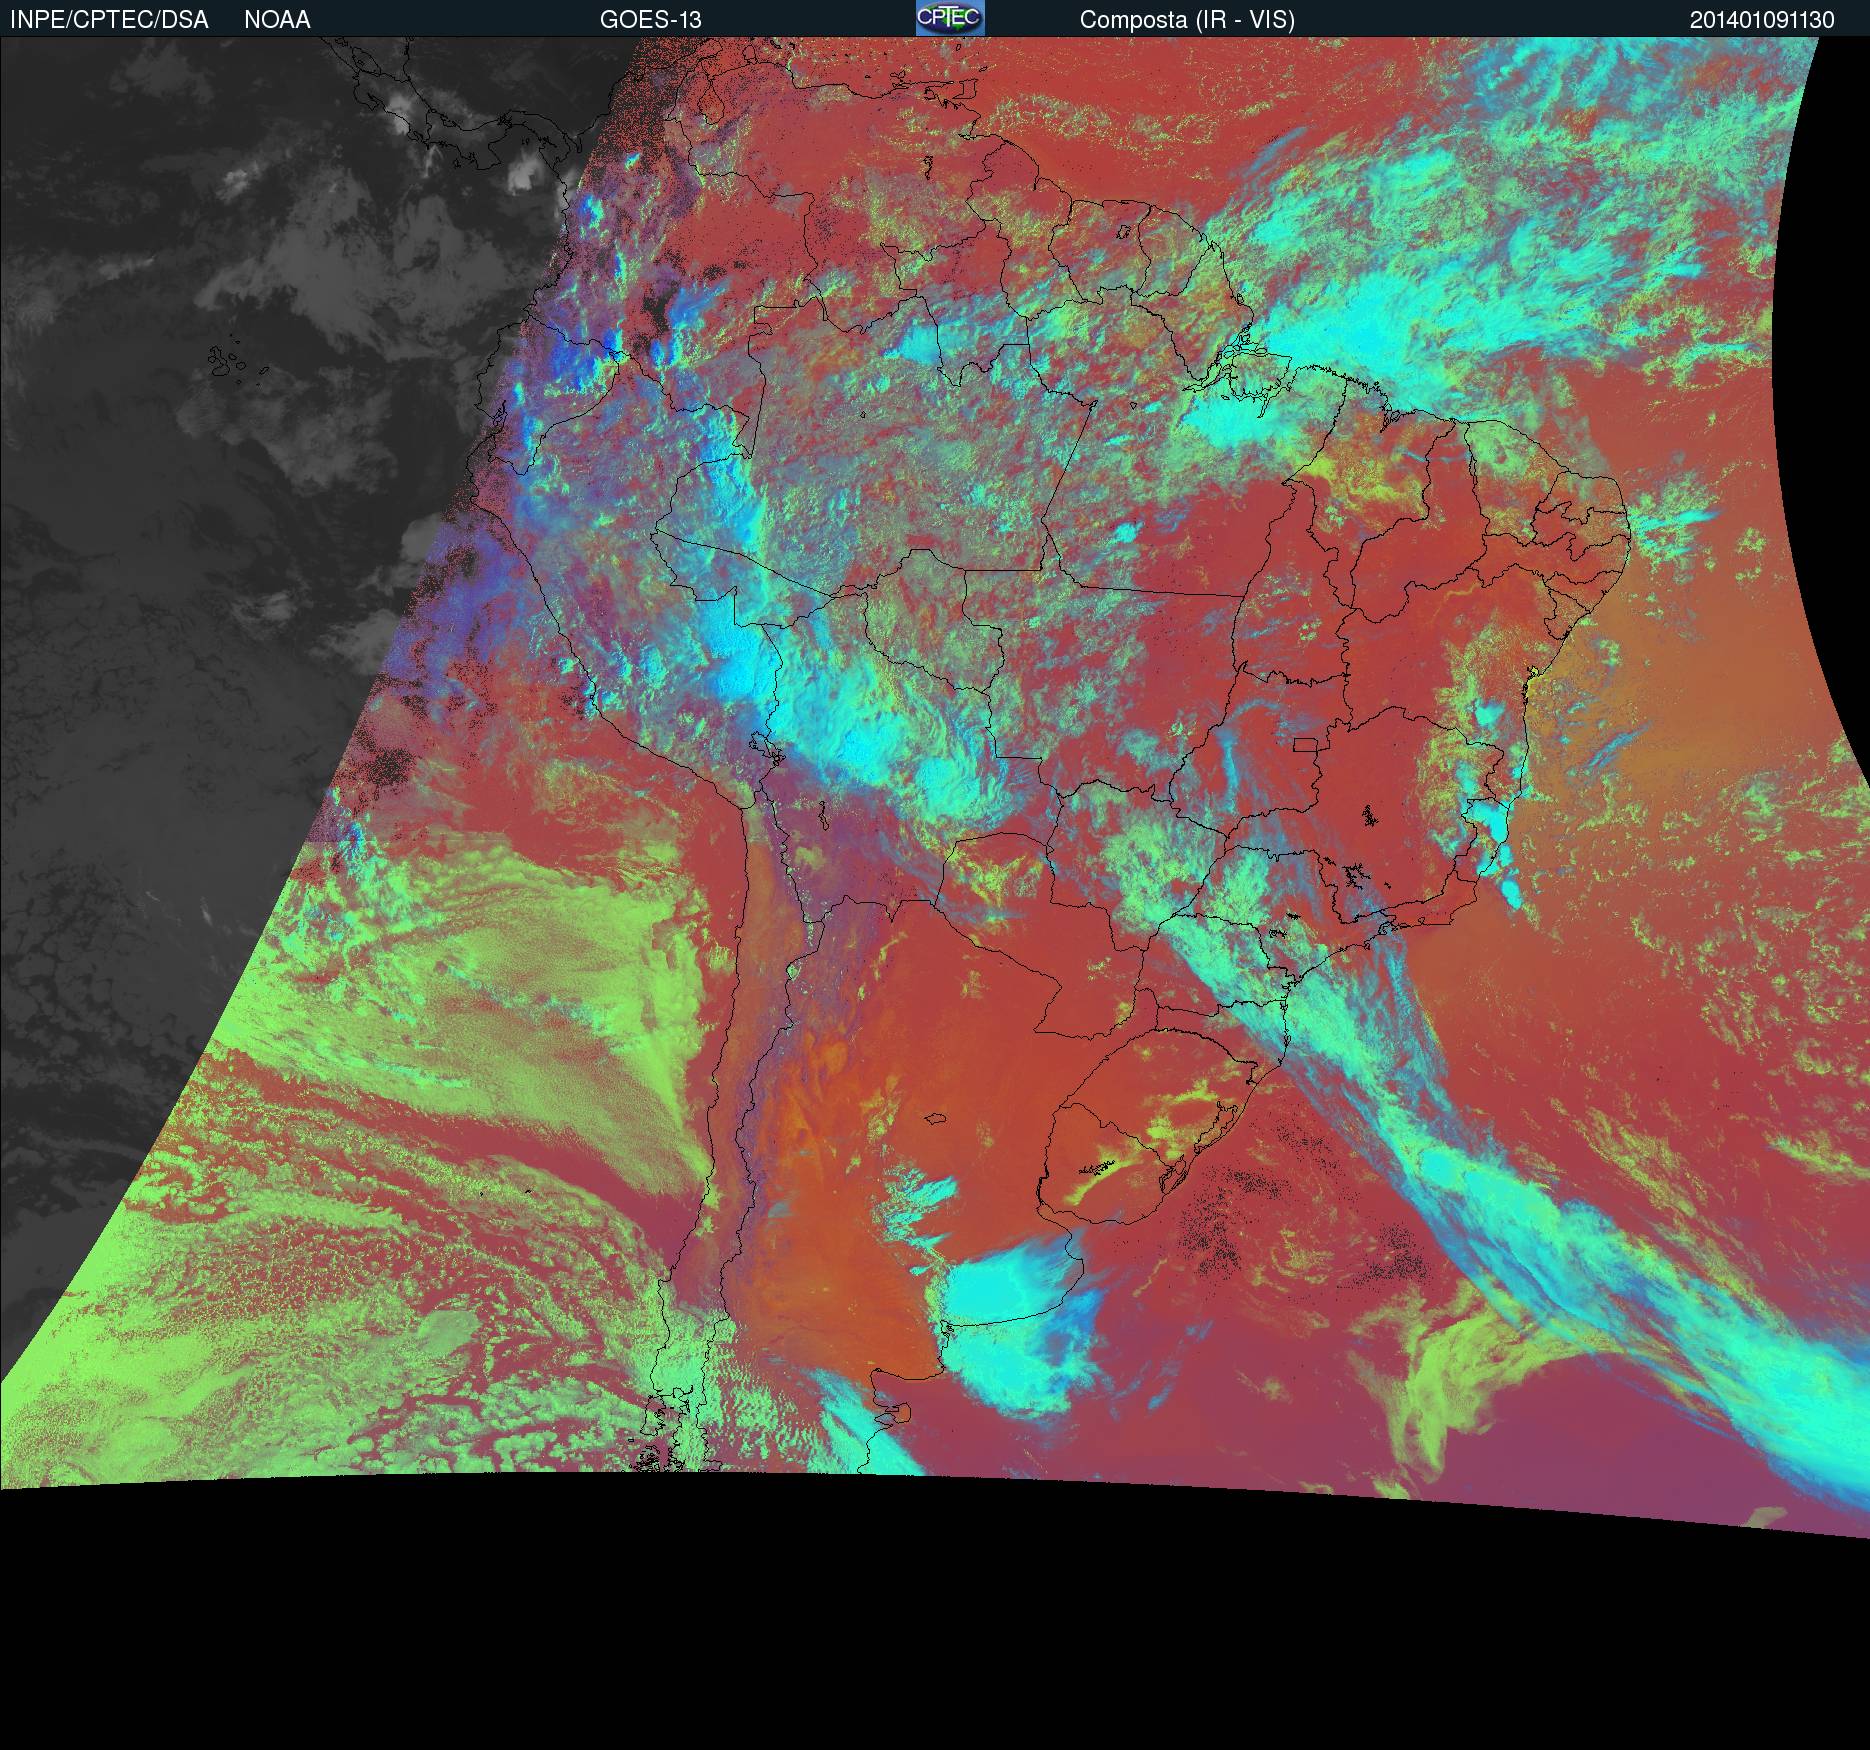
Task: Click the NOAA text in header
Action: tap(277, 20)
